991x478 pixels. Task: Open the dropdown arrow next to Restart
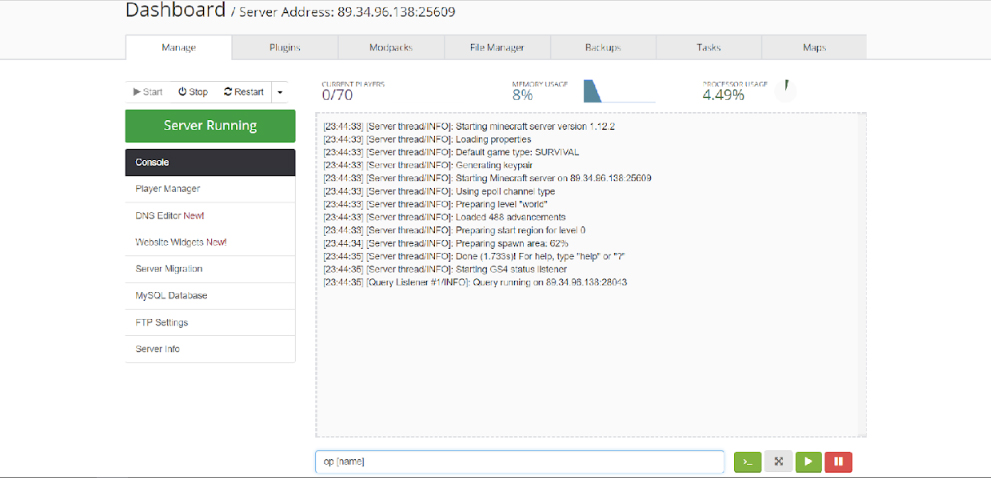tap(279, 92)
